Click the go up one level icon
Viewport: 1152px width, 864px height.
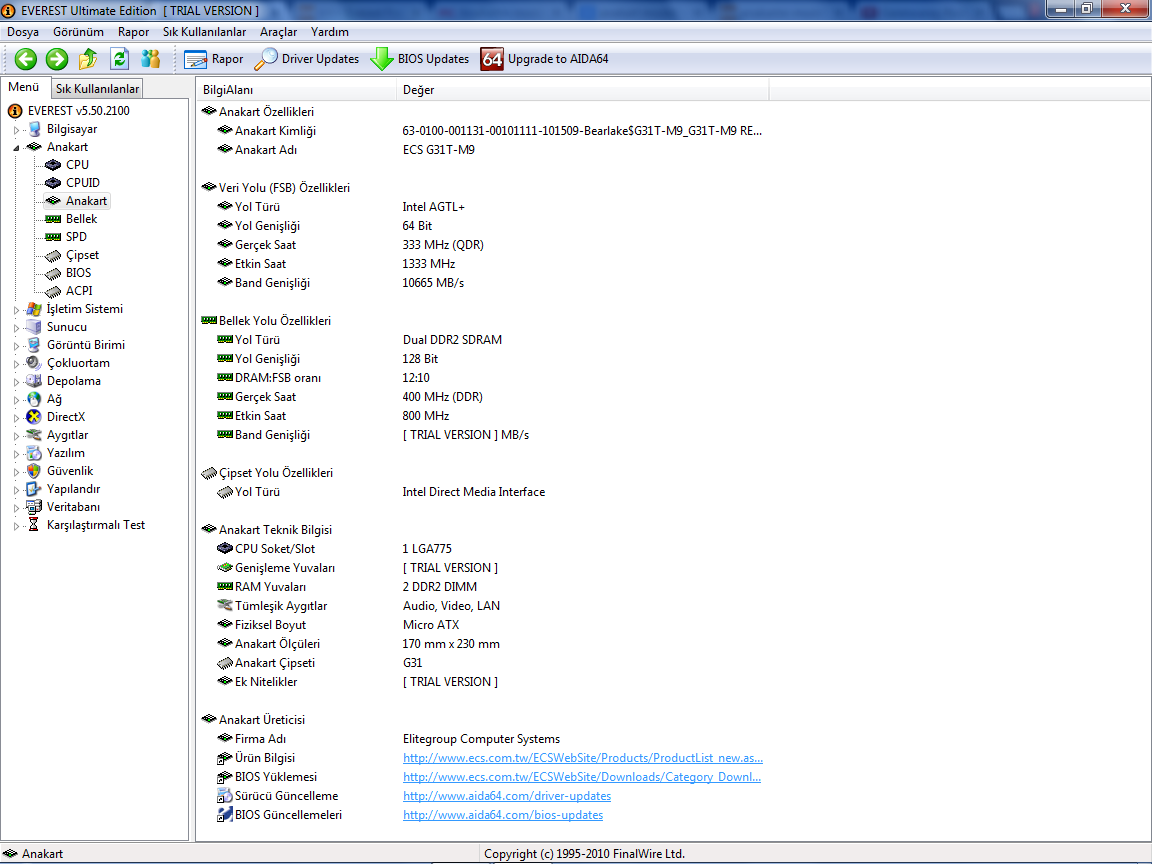tap(88, 59)
